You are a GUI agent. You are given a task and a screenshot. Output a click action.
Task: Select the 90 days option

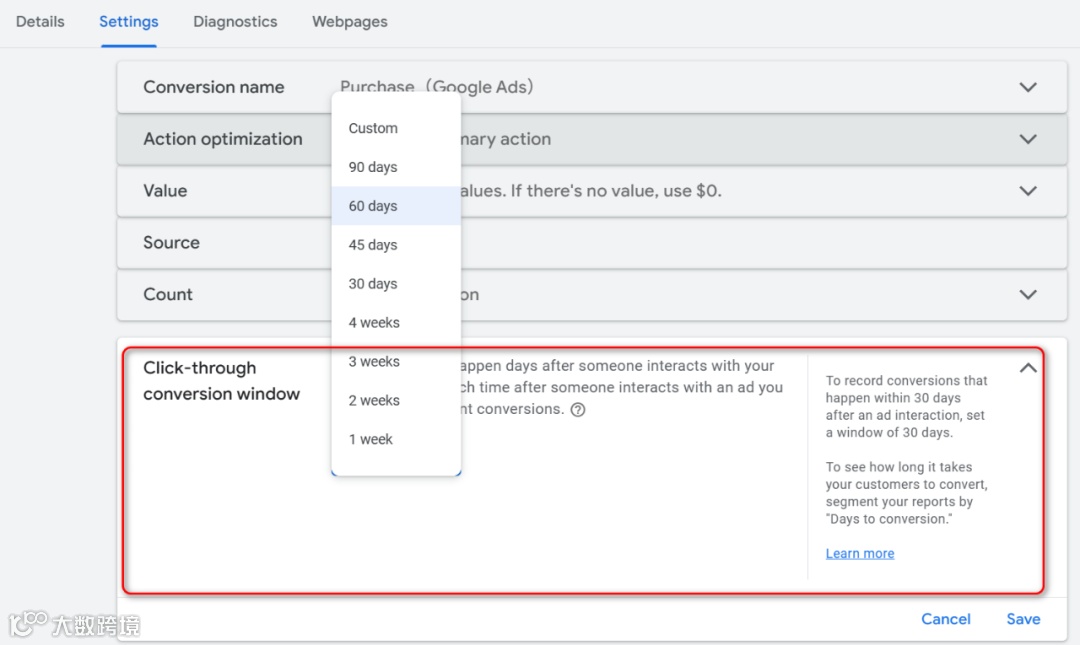(x=373, y=167)
